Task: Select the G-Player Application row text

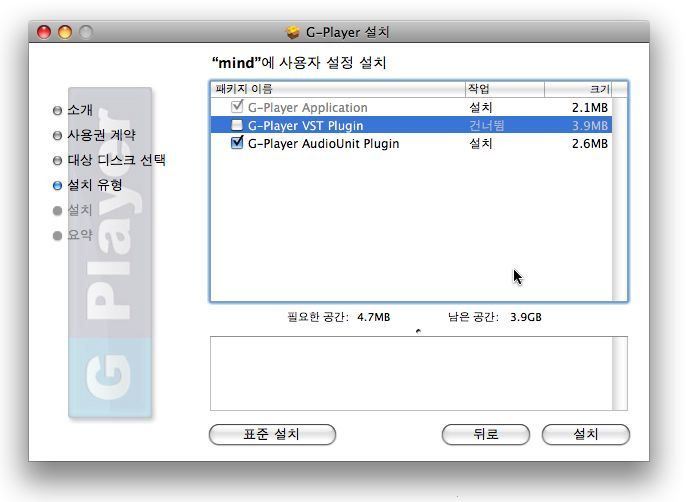Action: click(308, 108)
